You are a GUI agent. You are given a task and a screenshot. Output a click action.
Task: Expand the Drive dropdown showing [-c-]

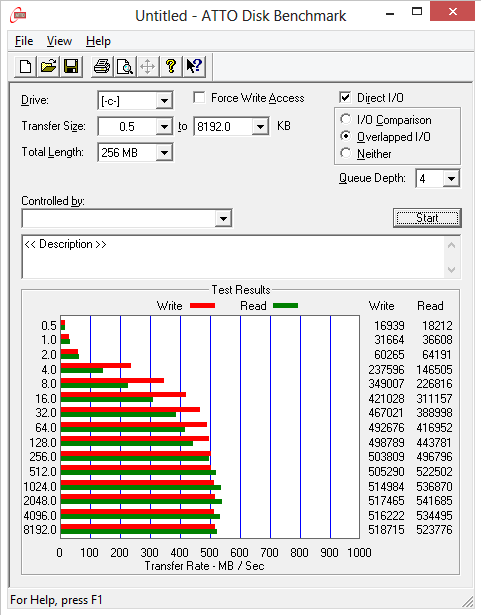tap(164, 101)
